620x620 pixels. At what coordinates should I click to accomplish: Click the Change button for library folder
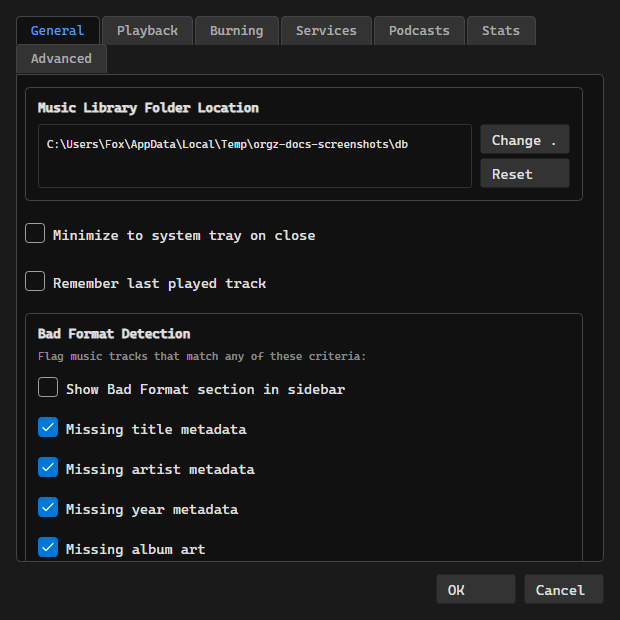[525, 140]
